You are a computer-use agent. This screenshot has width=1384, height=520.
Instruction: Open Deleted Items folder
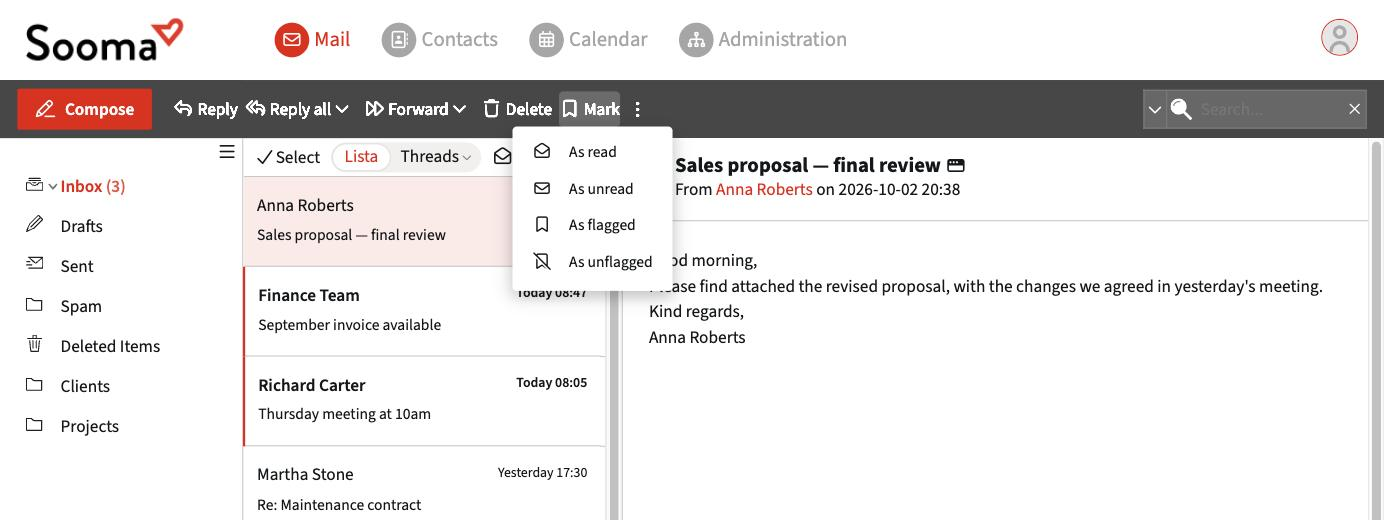(x=110, y=346)
